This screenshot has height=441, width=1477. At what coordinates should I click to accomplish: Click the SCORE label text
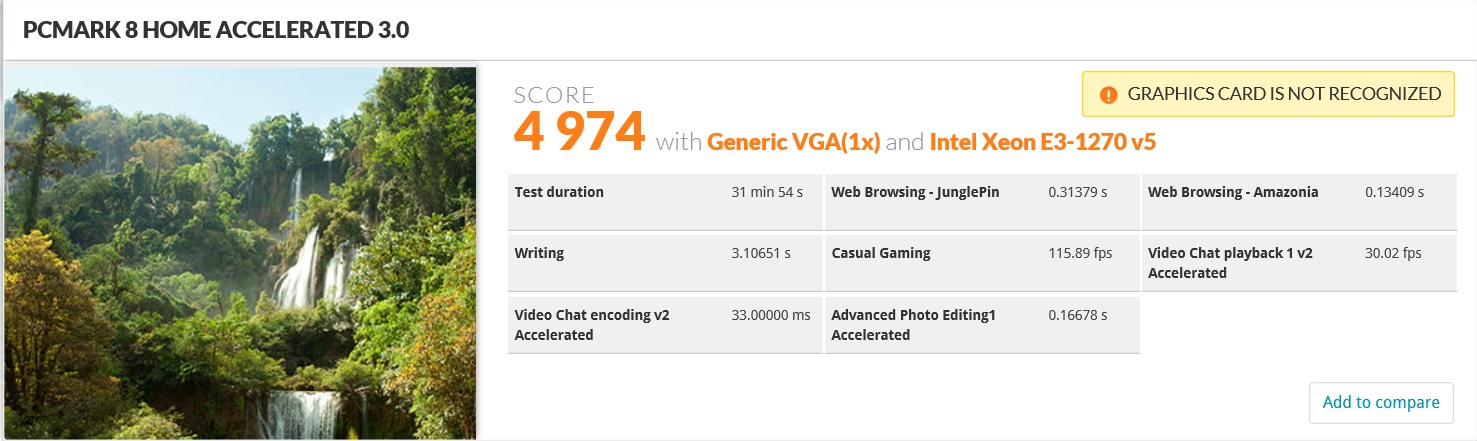point(554,96)
